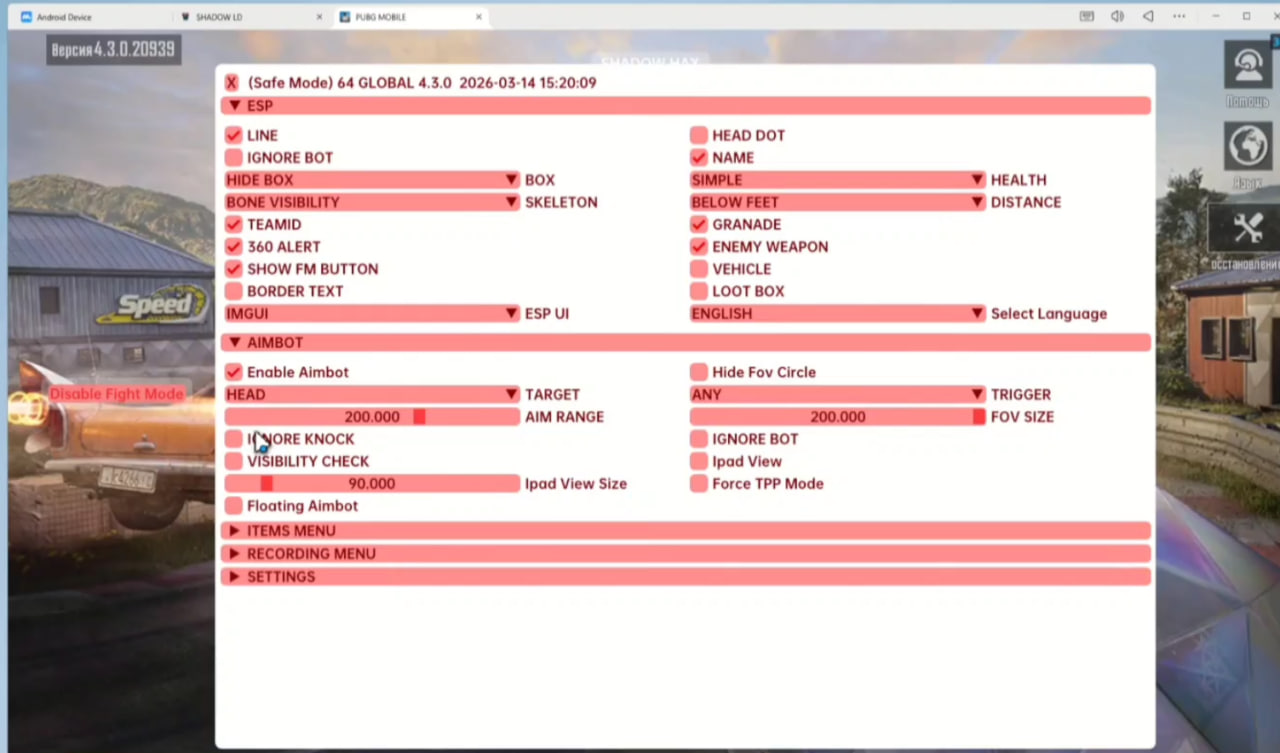Image resolution: width=1280 pixels, height=753 pixels.
Task: Click the Ipad View Size value field
Action: (371, 484)
